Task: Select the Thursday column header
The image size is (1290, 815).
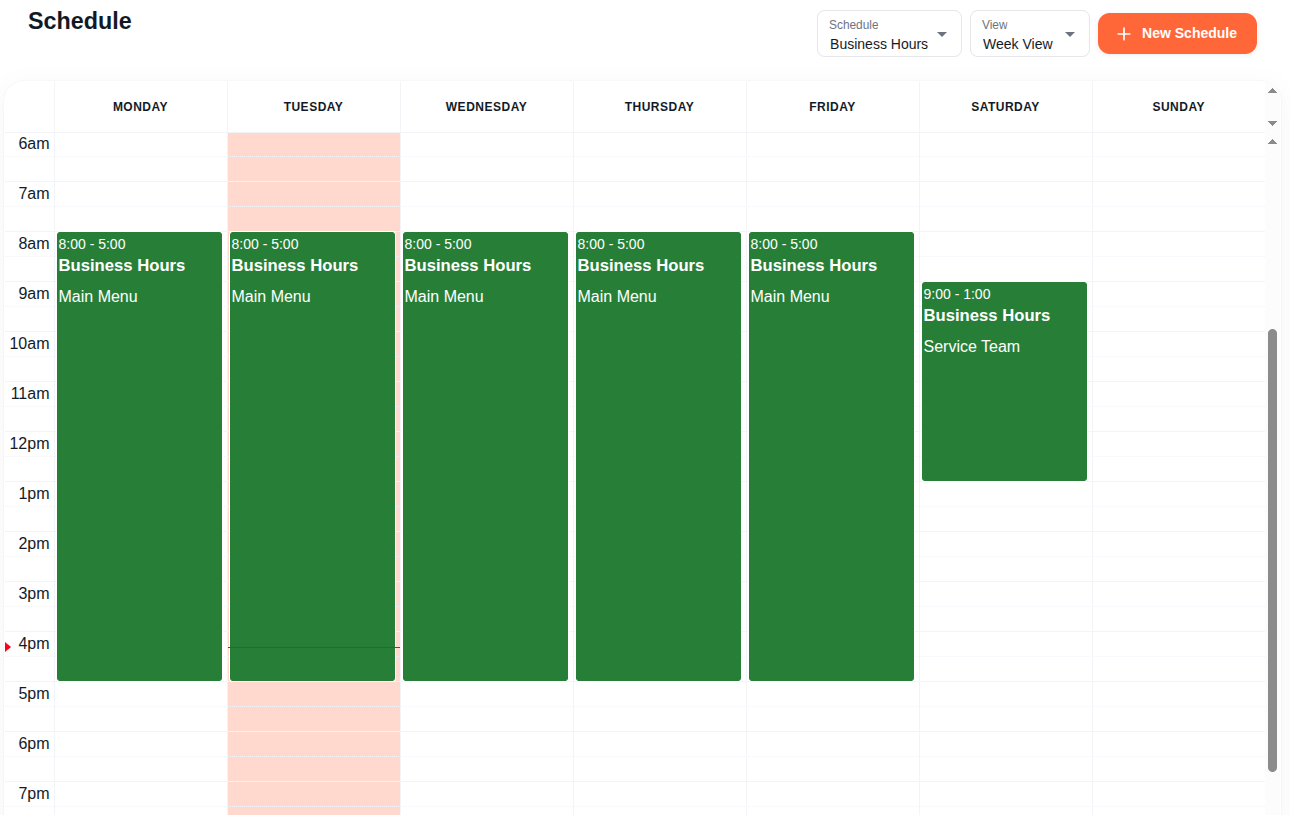Action: 659,107
